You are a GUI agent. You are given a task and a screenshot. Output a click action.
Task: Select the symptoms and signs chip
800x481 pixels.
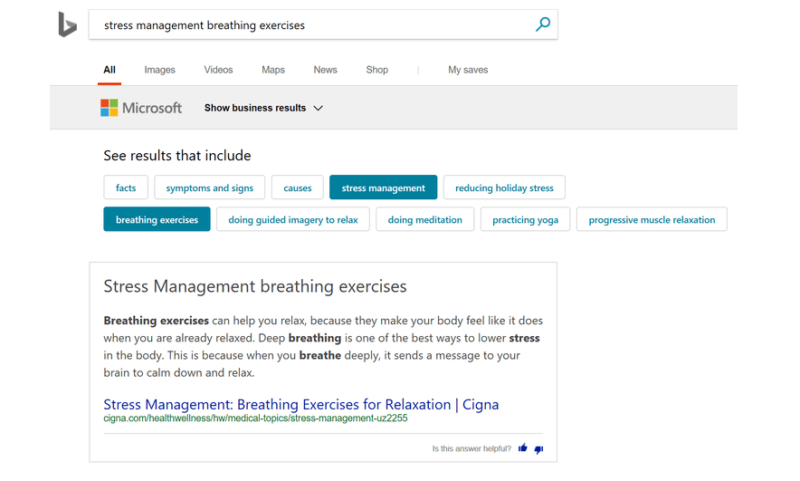tap(210, 188)
